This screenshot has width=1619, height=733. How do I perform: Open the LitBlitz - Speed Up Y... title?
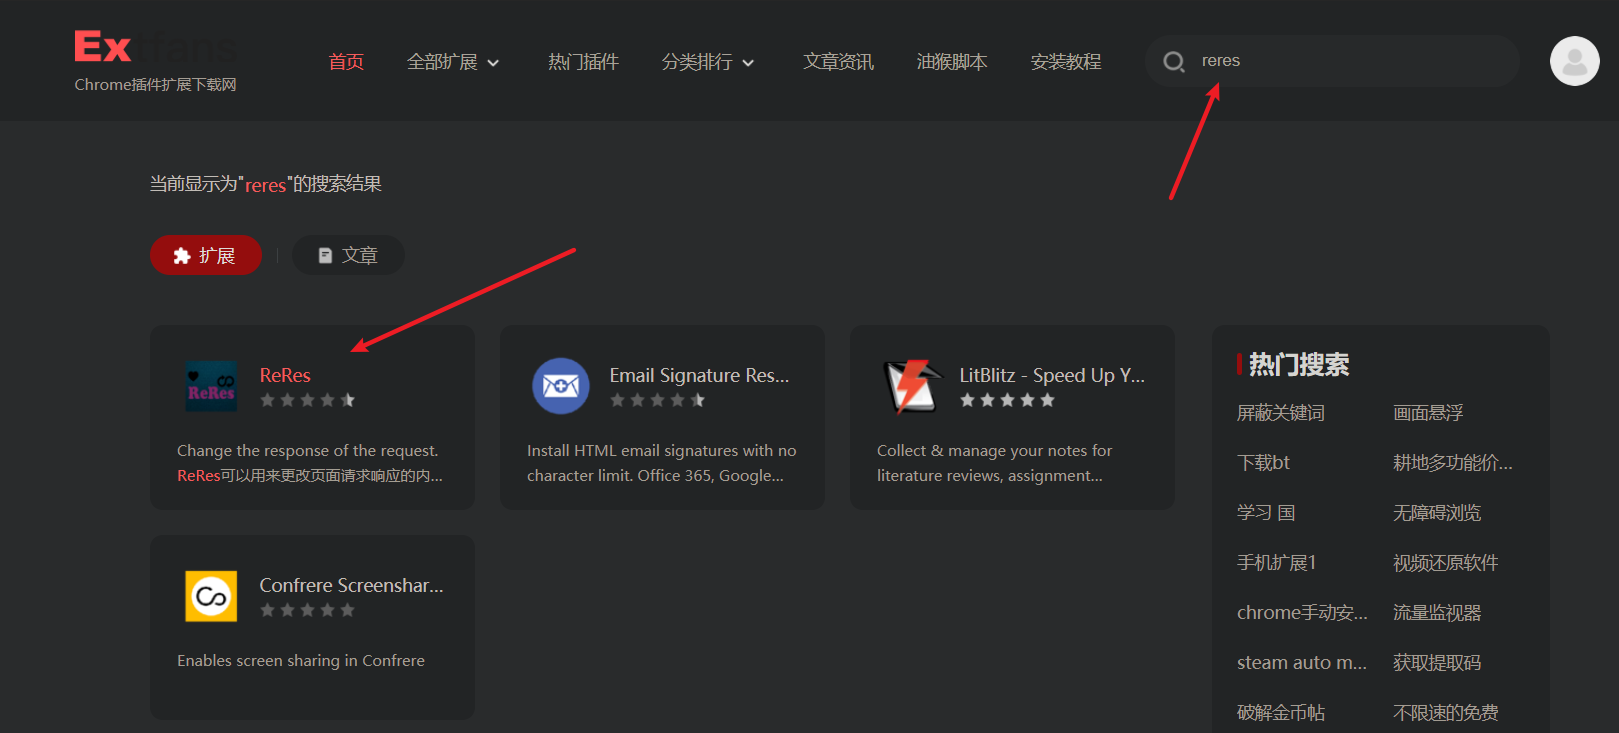[1052, 375]
